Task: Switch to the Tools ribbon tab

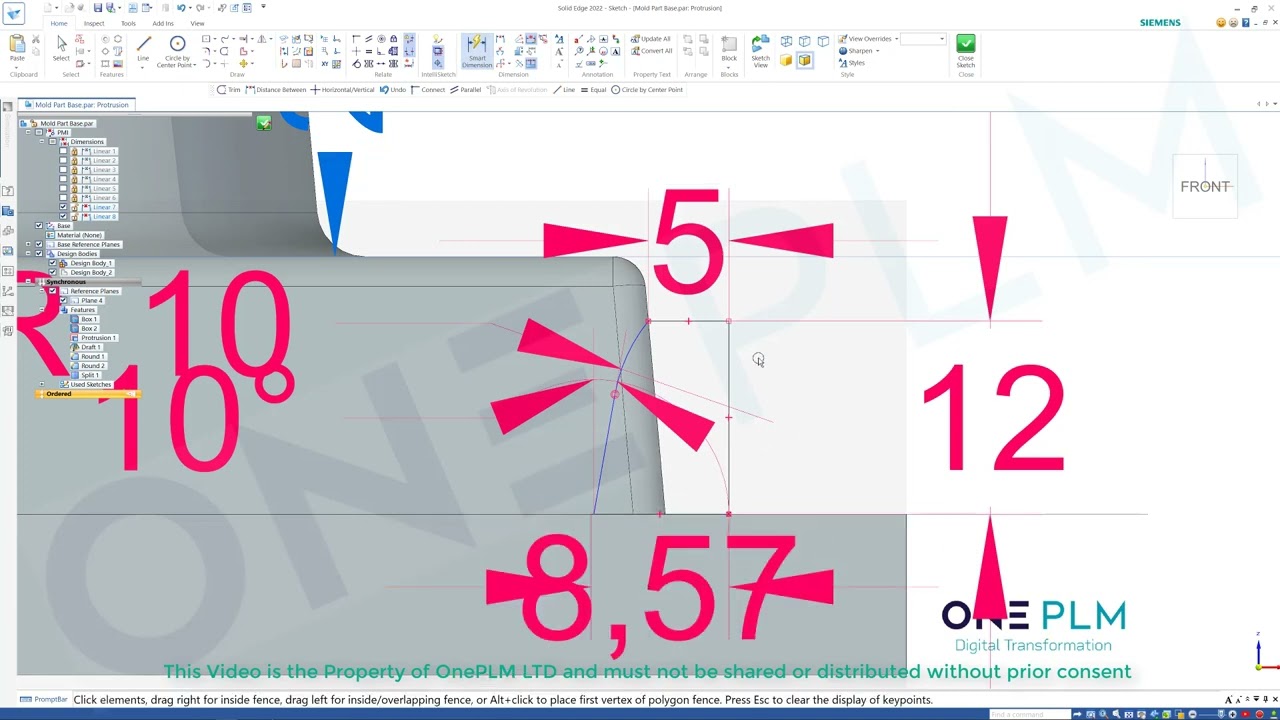Action: point(128,23)
